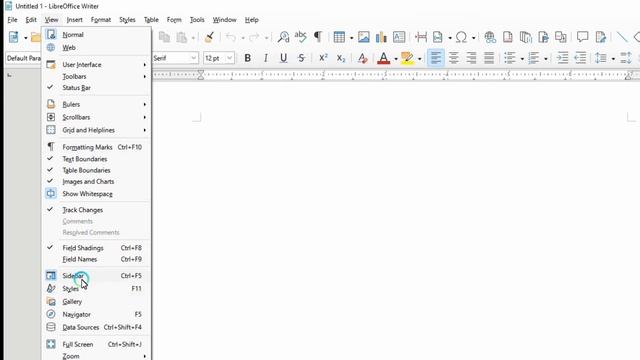Center text horizontally
This screenshot has width=640, height=360.
click(x=453, y=58)
